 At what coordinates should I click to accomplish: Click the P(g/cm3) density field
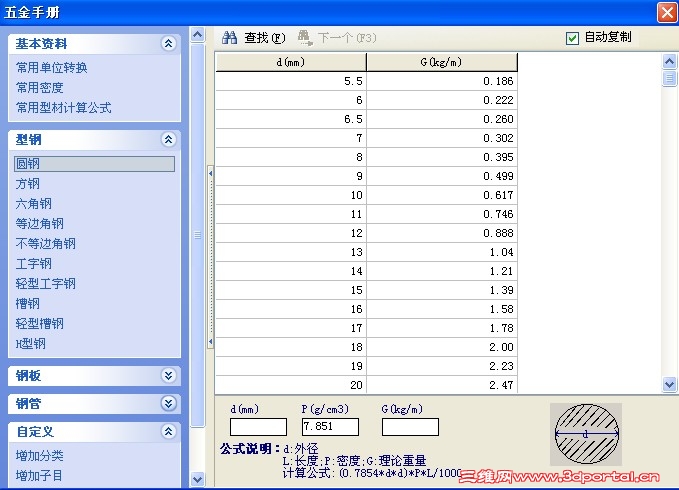(330, 427)
